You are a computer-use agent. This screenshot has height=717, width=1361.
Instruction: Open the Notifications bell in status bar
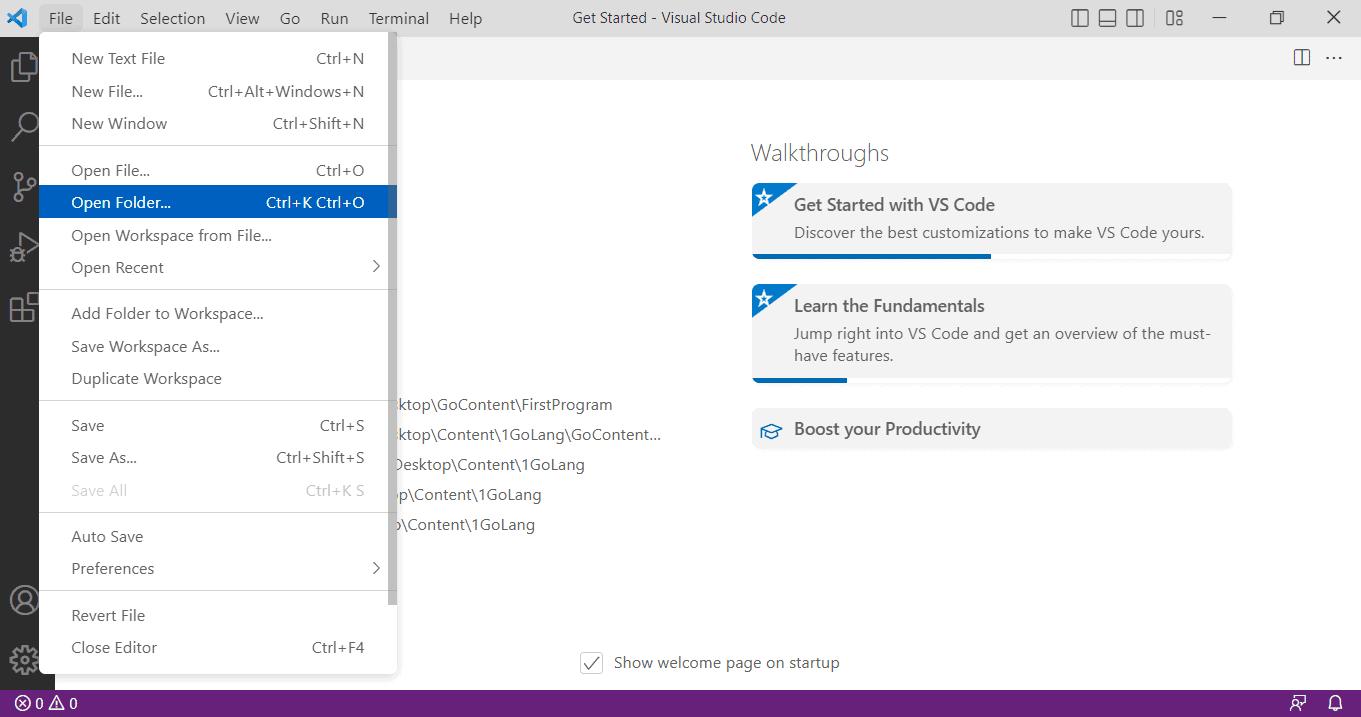click(x=1337, y=703)
